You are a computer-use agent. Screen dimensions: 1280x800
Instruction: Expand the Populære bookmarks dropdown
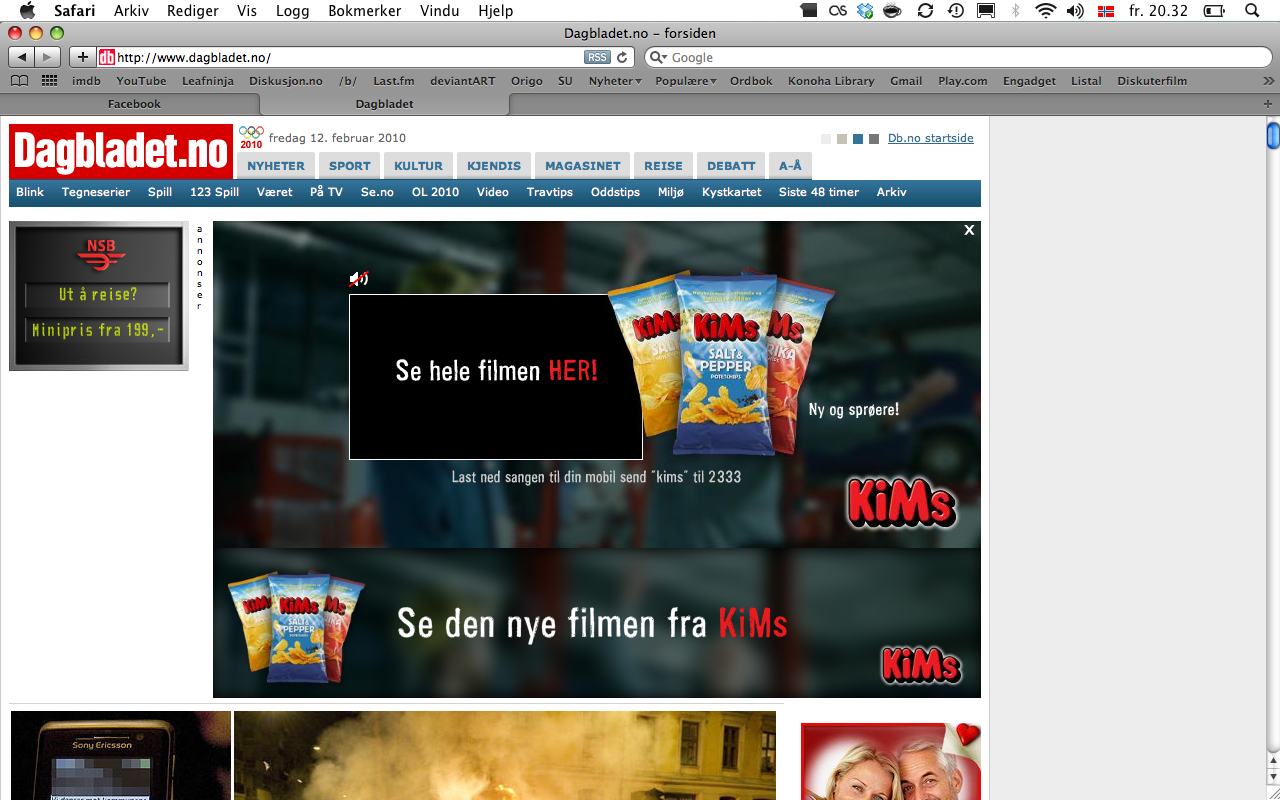[x=686, y=81]
